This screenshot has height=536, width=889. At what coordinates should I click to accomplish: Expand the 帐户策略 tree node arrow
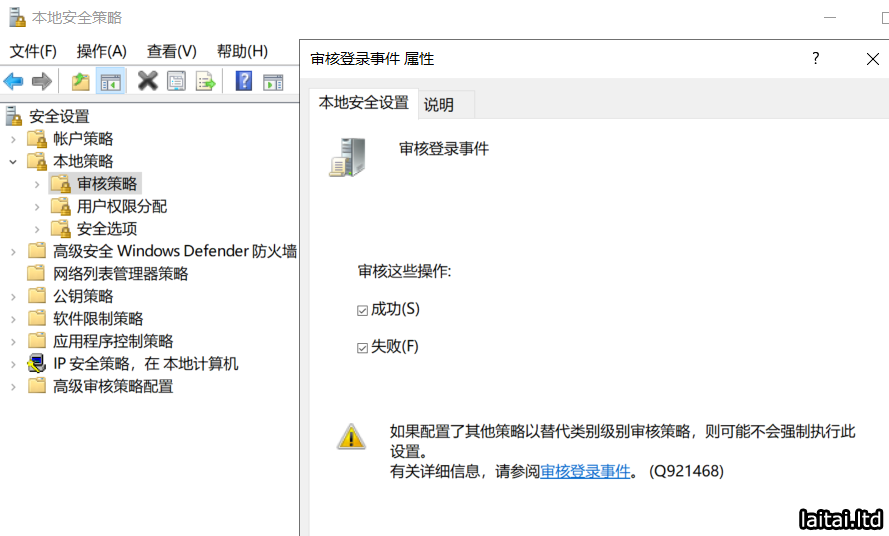point(13,139)
